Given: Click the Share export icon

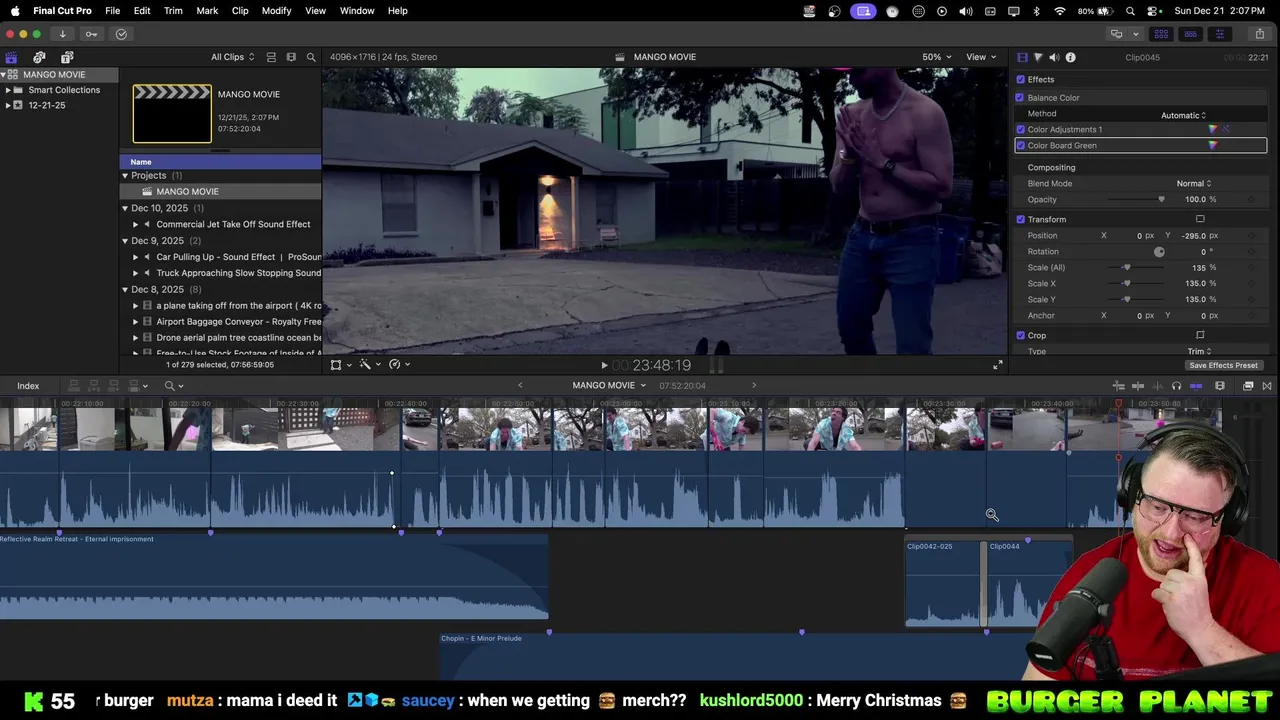Looking at the screenshot, I should [1259, 34].
